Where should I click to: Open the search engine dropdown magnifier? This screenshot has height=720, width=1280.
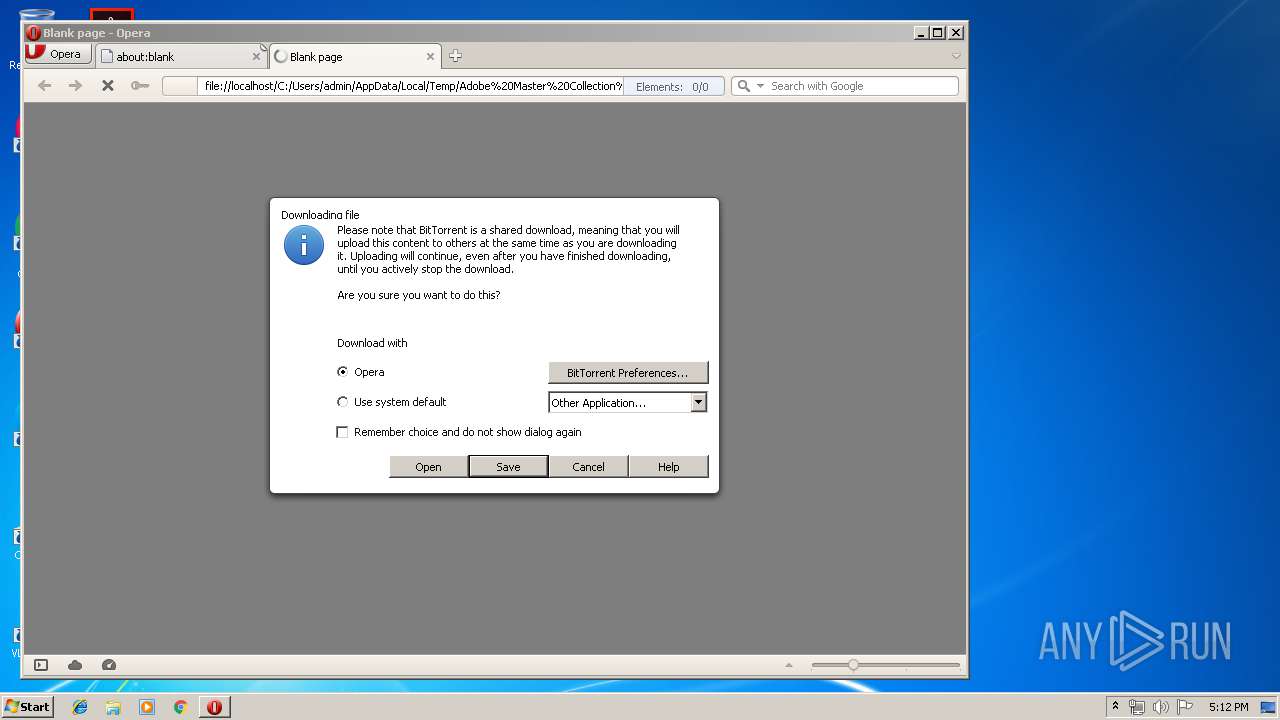coord(749,86)
